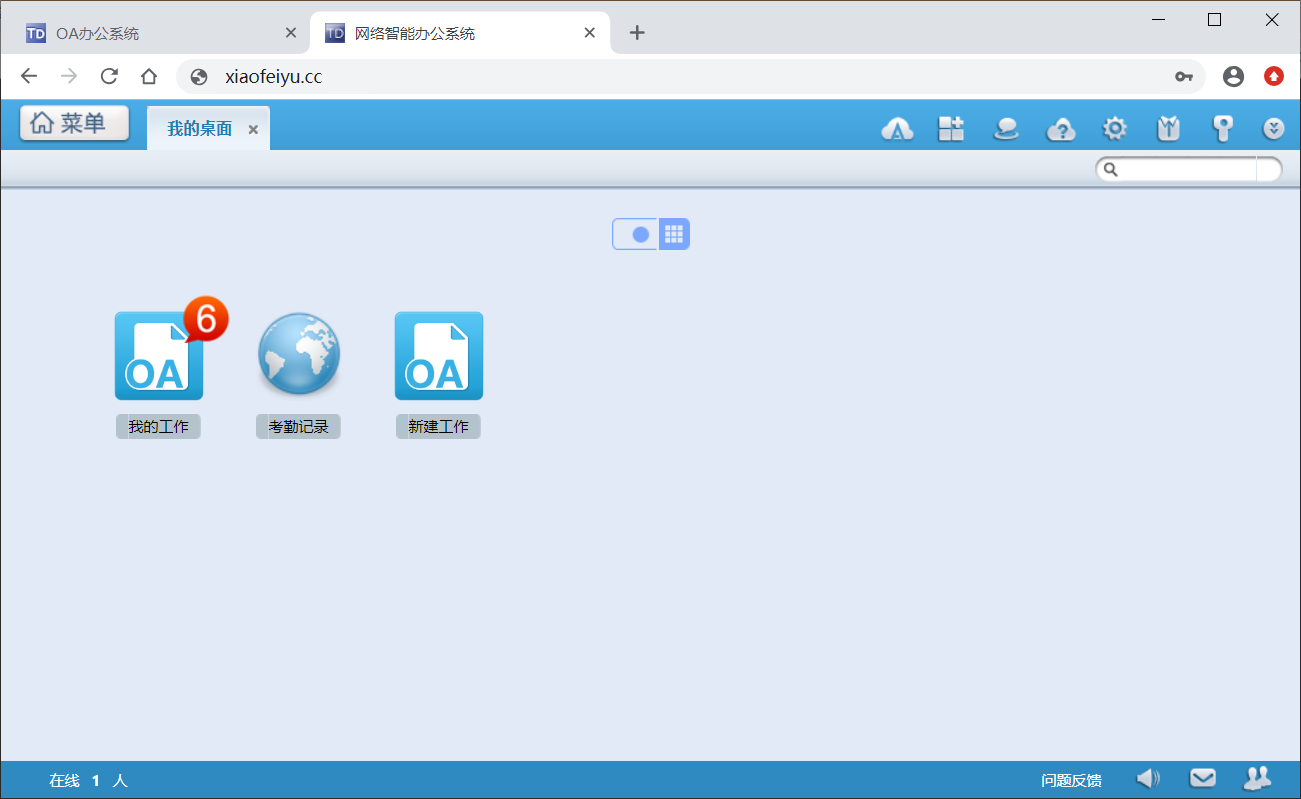Open the 我的工作 desktop icon
Image resolution: width=1301 pixels, height=799 pixels.
tap(158, 356)
